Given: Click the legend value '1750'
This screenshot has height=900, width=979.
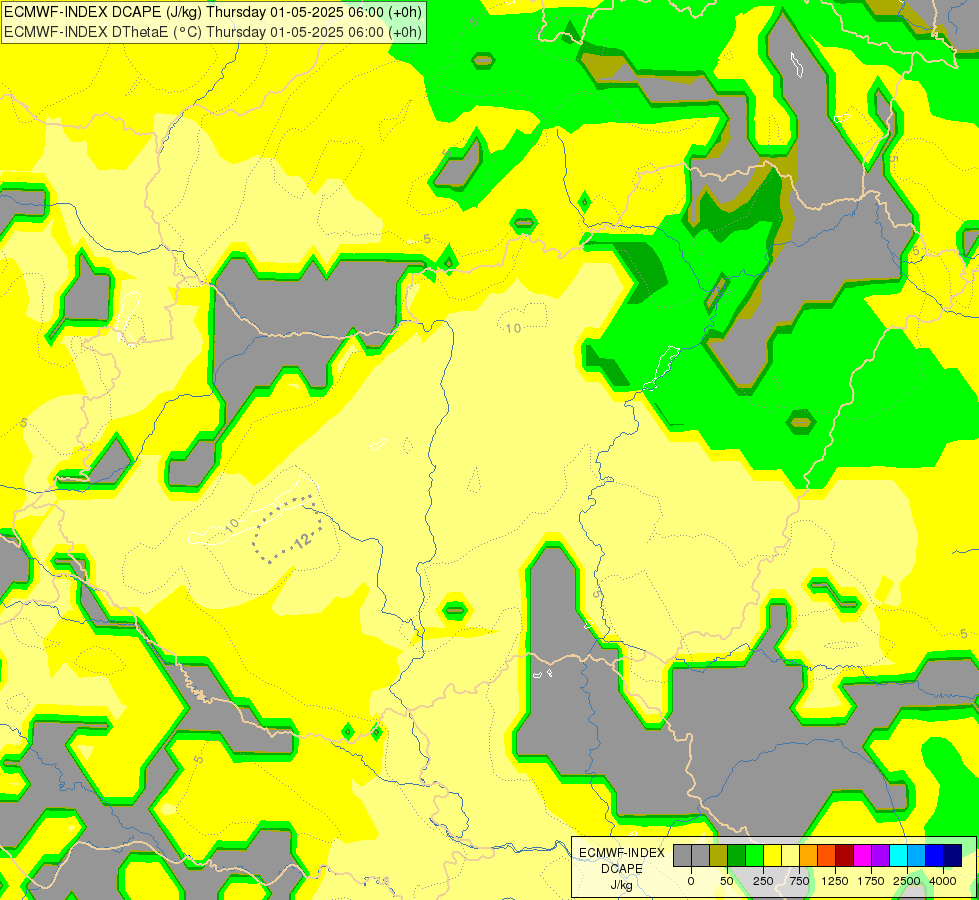Looking at the screenshot, I should (x=871, y=881).
